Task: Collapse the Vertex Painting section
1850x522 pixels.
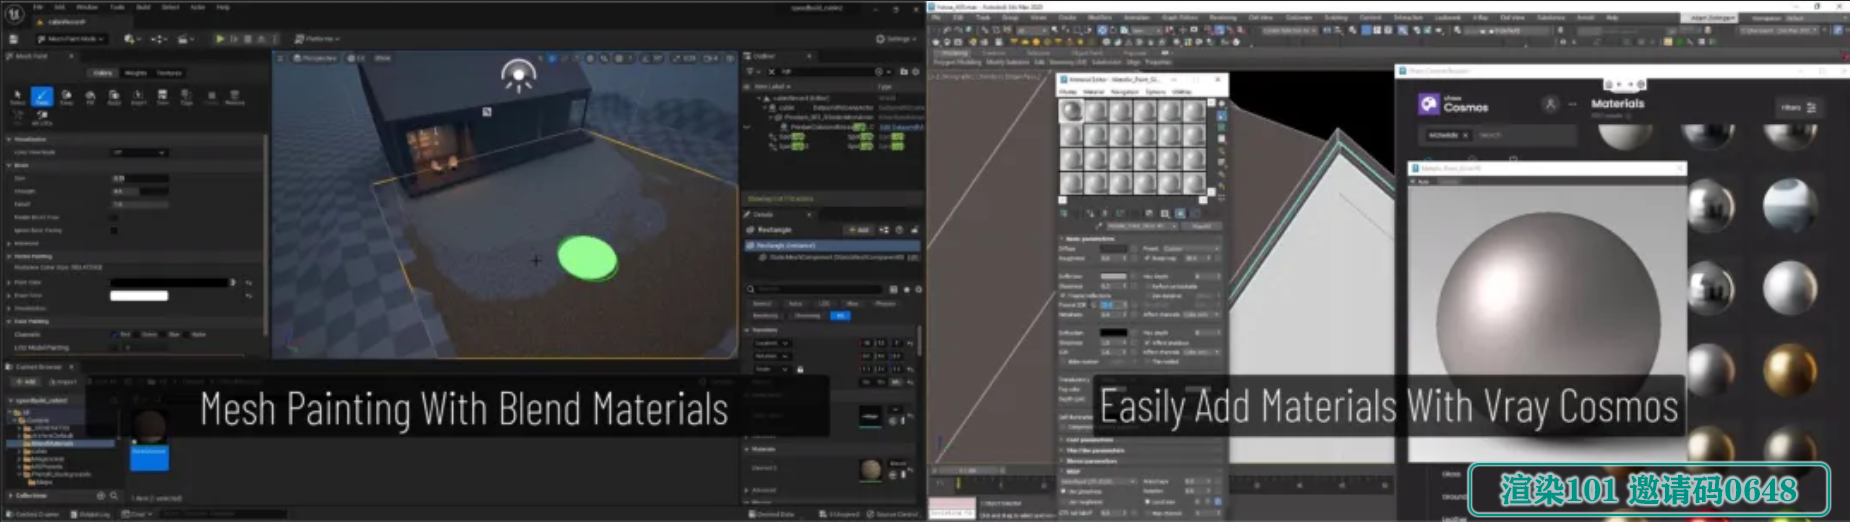Action: pyautogui.click(x=9, y=256)
